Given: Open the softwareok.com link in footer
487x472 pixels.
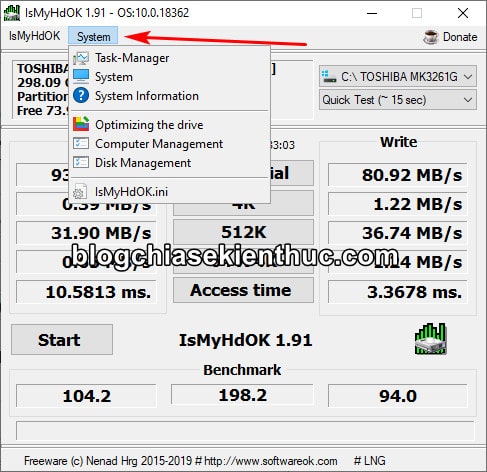Looking at the screenshot, I should pyautogui.click(x=271, y=461).
